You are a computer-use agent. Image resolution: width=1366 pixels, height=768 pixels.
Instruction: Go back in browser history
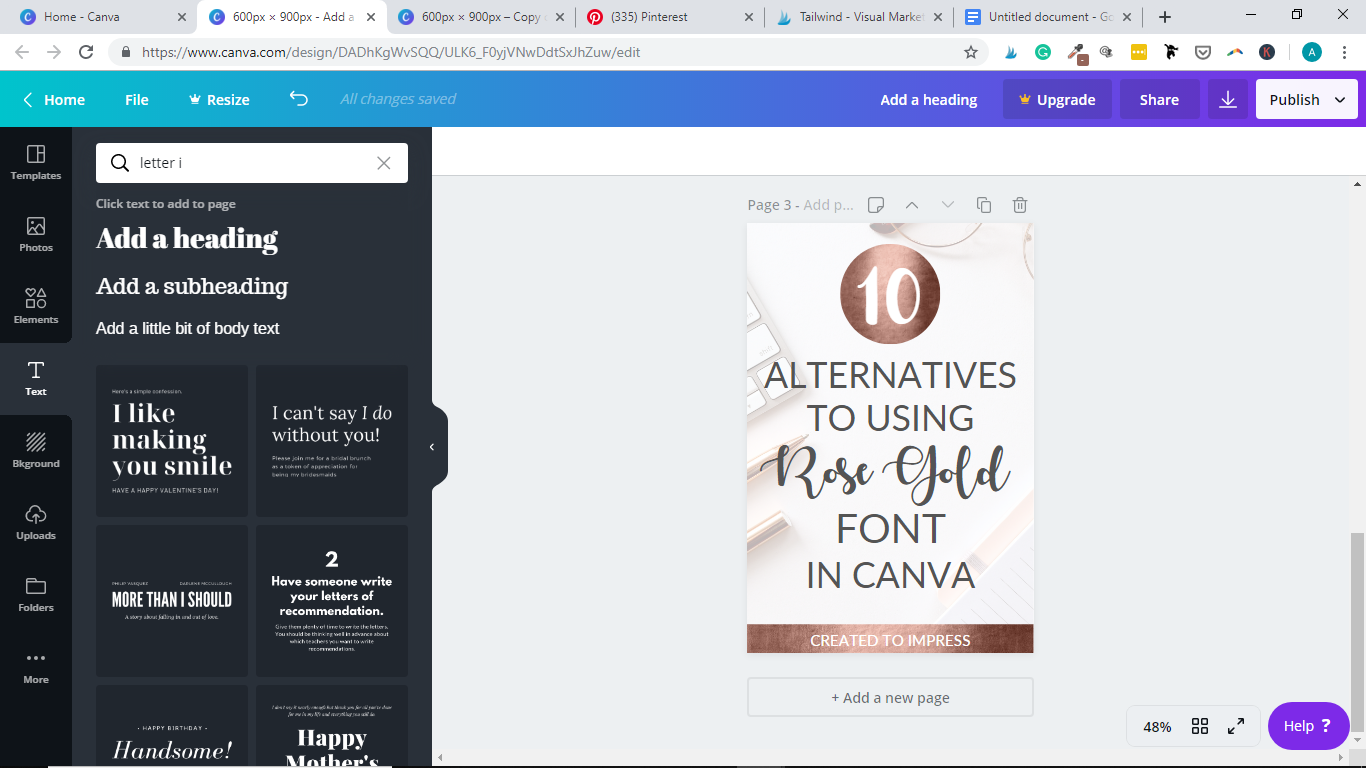(22, 53)
